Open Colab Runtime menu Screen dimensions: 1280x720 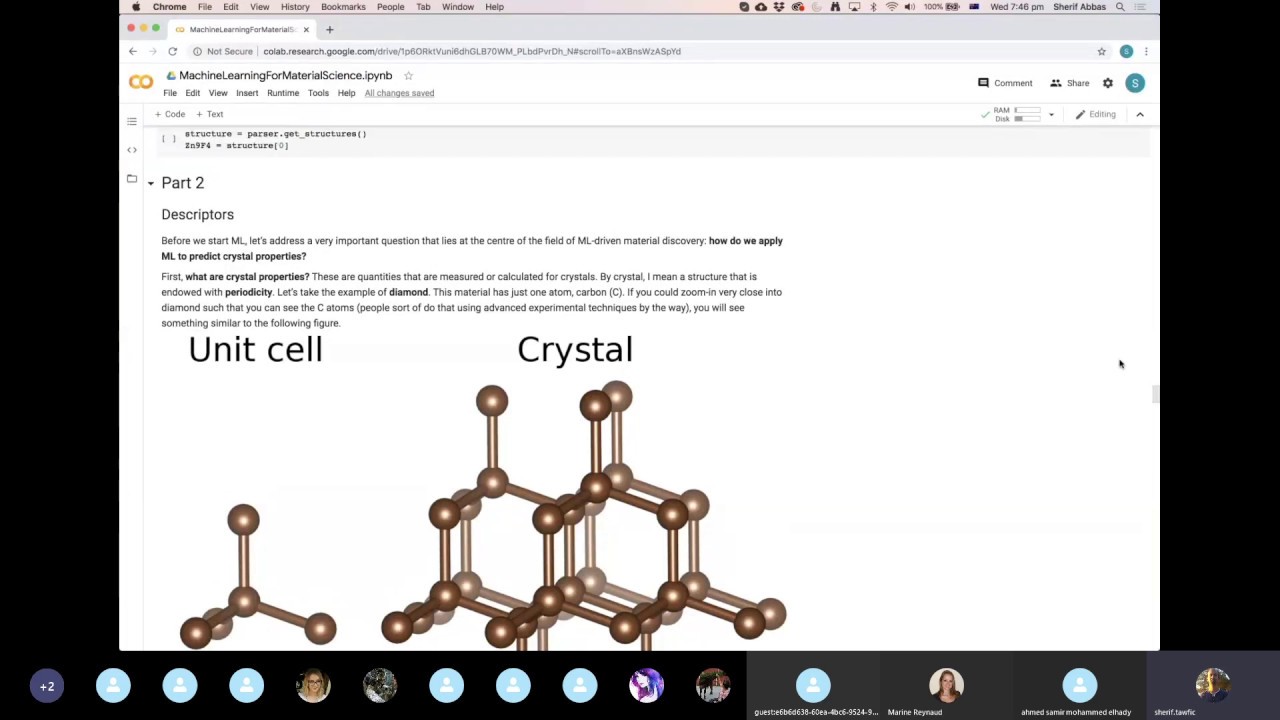click(x=283, y=93)
